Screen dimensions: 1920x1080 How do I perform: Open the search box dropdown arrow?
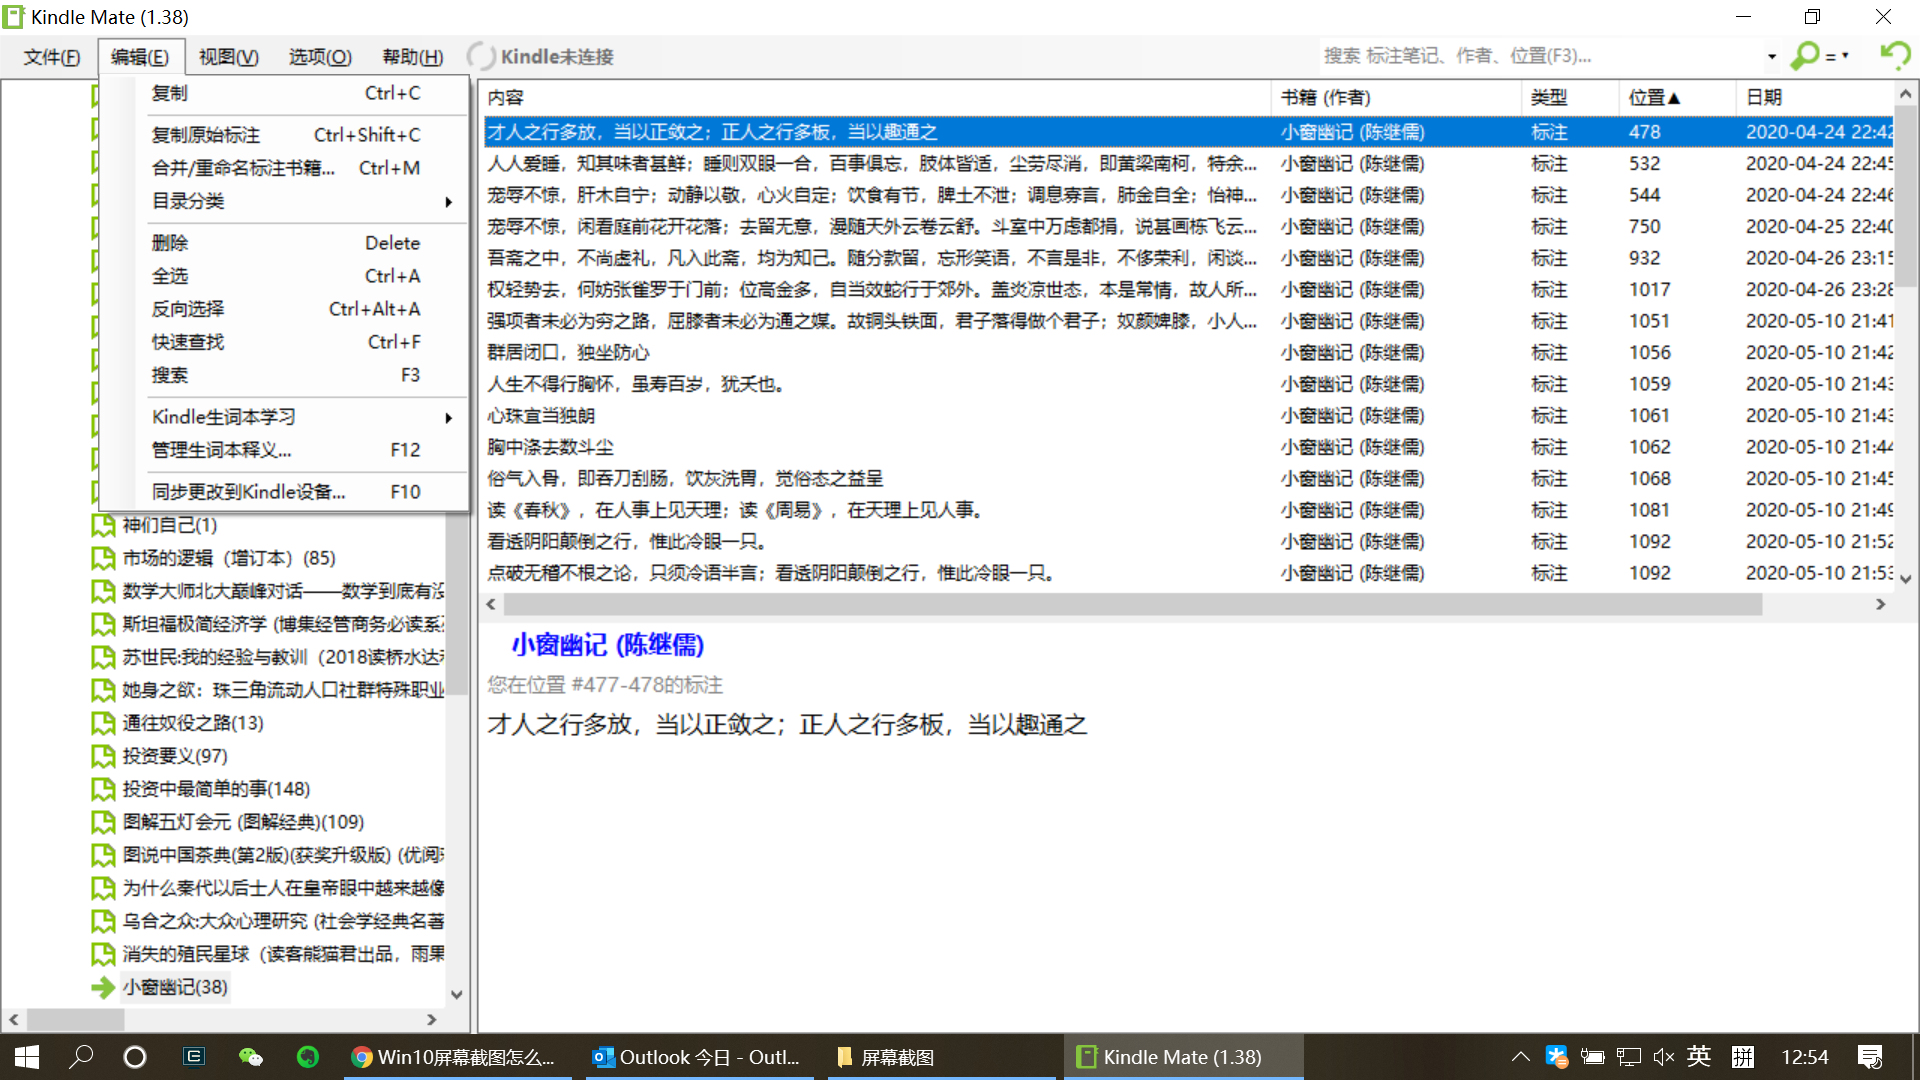pyautogui.click(x=1771, y=56)
